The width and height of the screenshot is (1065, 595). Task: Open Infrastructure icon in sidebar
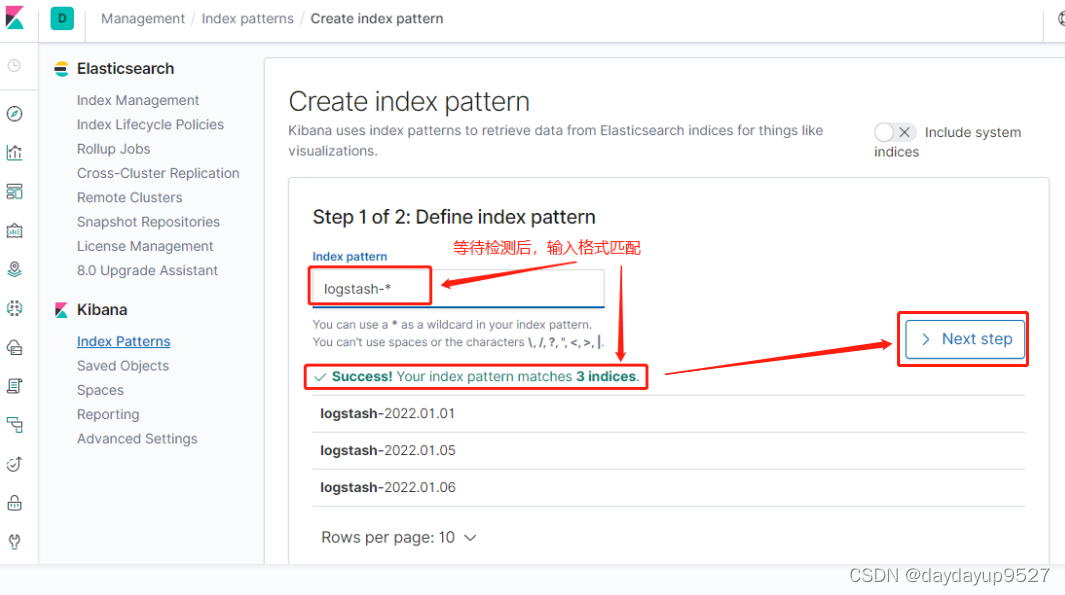(14, 348)
